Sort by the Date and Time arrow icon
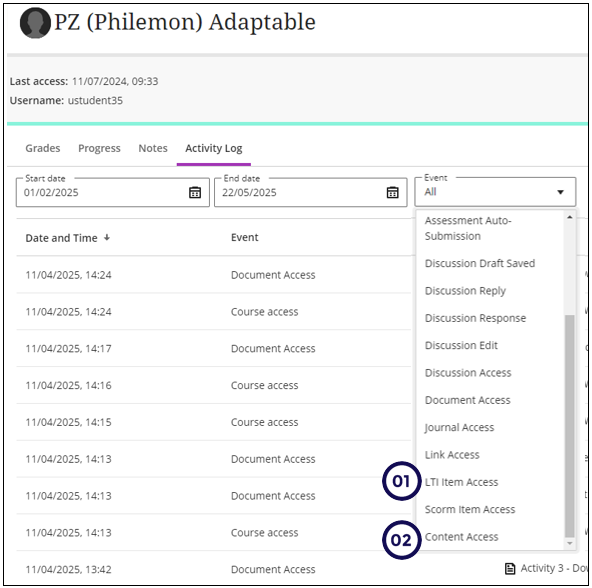The image size is (592, 588). 107,238
